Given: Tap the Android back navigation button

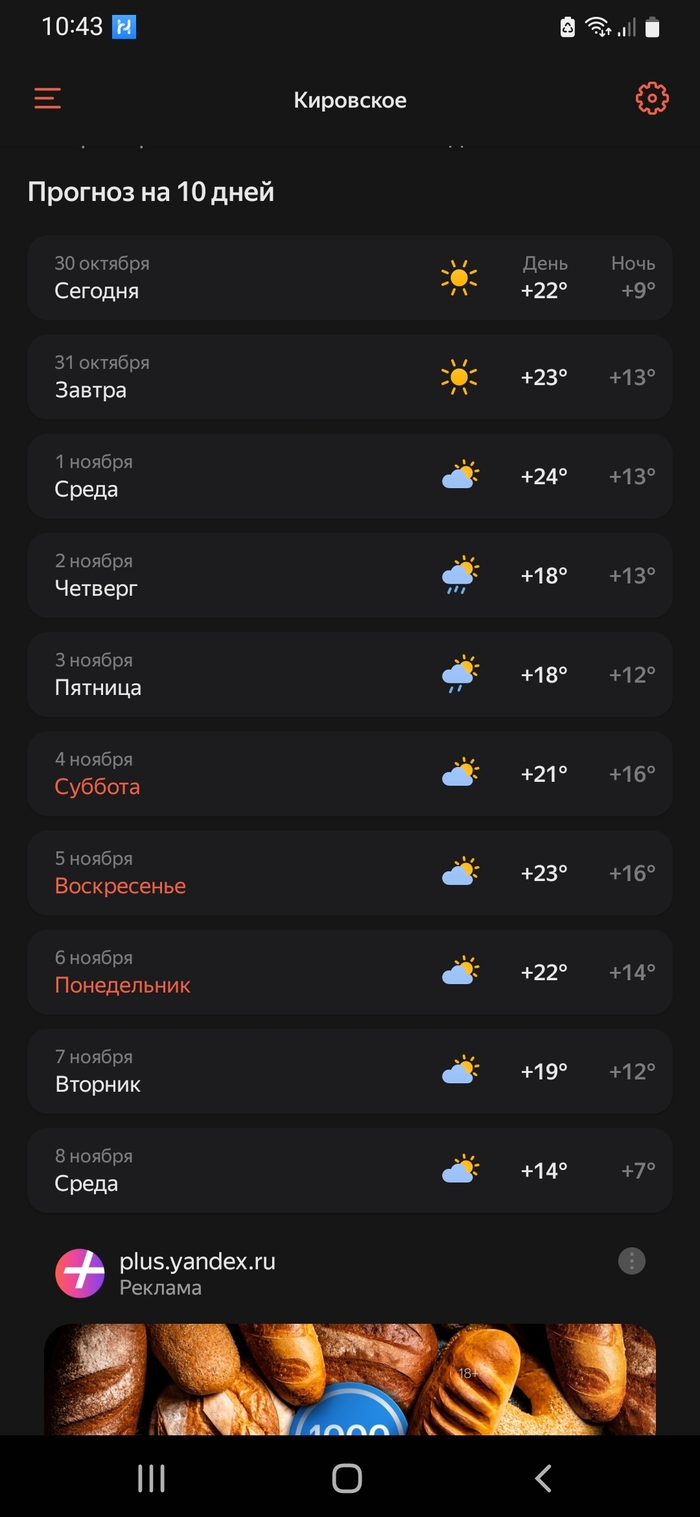Looking at the screenshot, I should (x=543, y=1478).
